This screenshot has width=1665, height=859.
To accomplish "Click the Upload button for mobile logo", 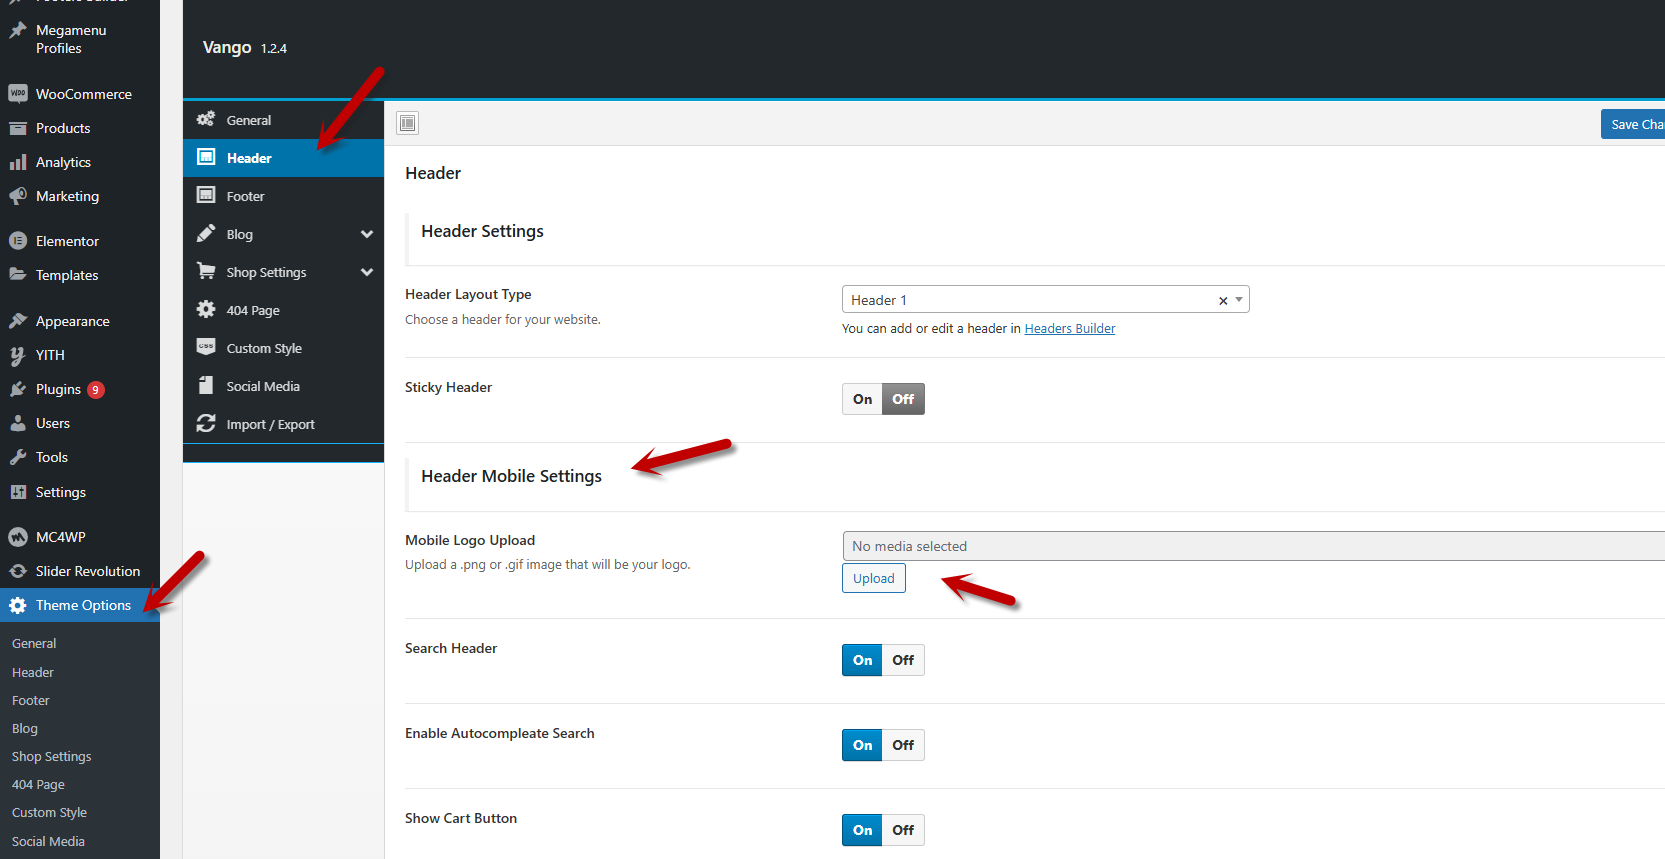I will (874, 578).
